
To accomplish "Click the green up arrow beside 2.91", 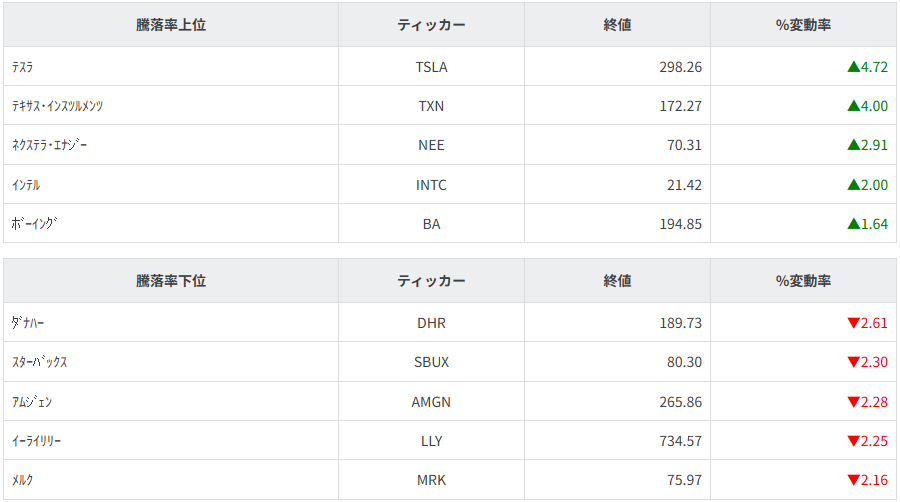I will (x=853, y=145).
